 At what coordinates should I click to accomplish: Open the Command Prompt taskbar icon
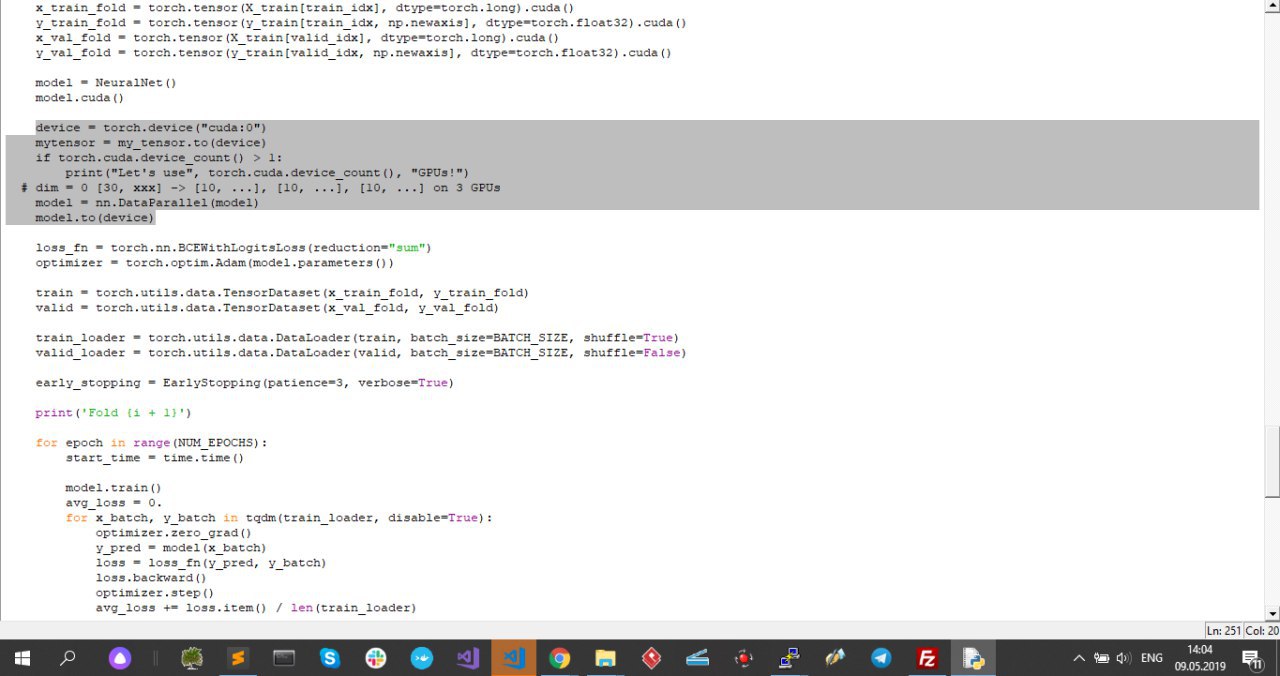[x=284, y=658]
